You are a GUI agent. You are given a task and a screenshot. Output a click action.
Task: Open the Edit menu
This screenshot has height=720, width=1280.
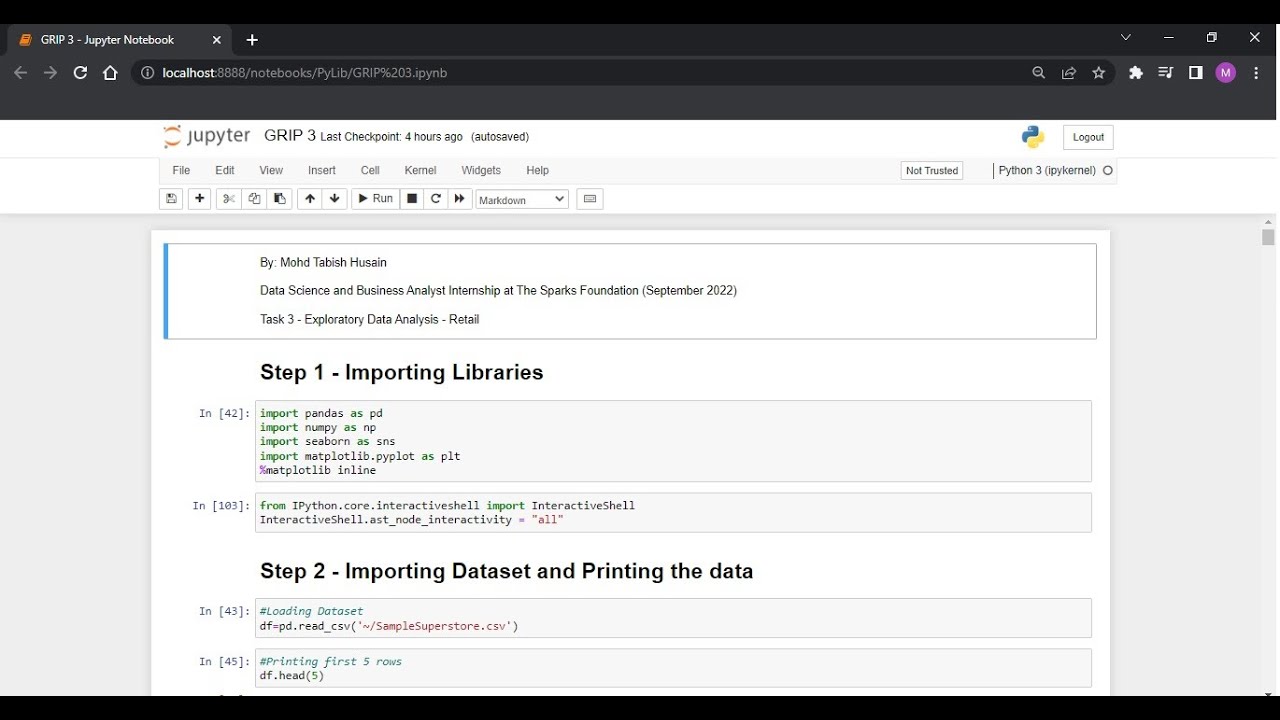pos(225,171)
